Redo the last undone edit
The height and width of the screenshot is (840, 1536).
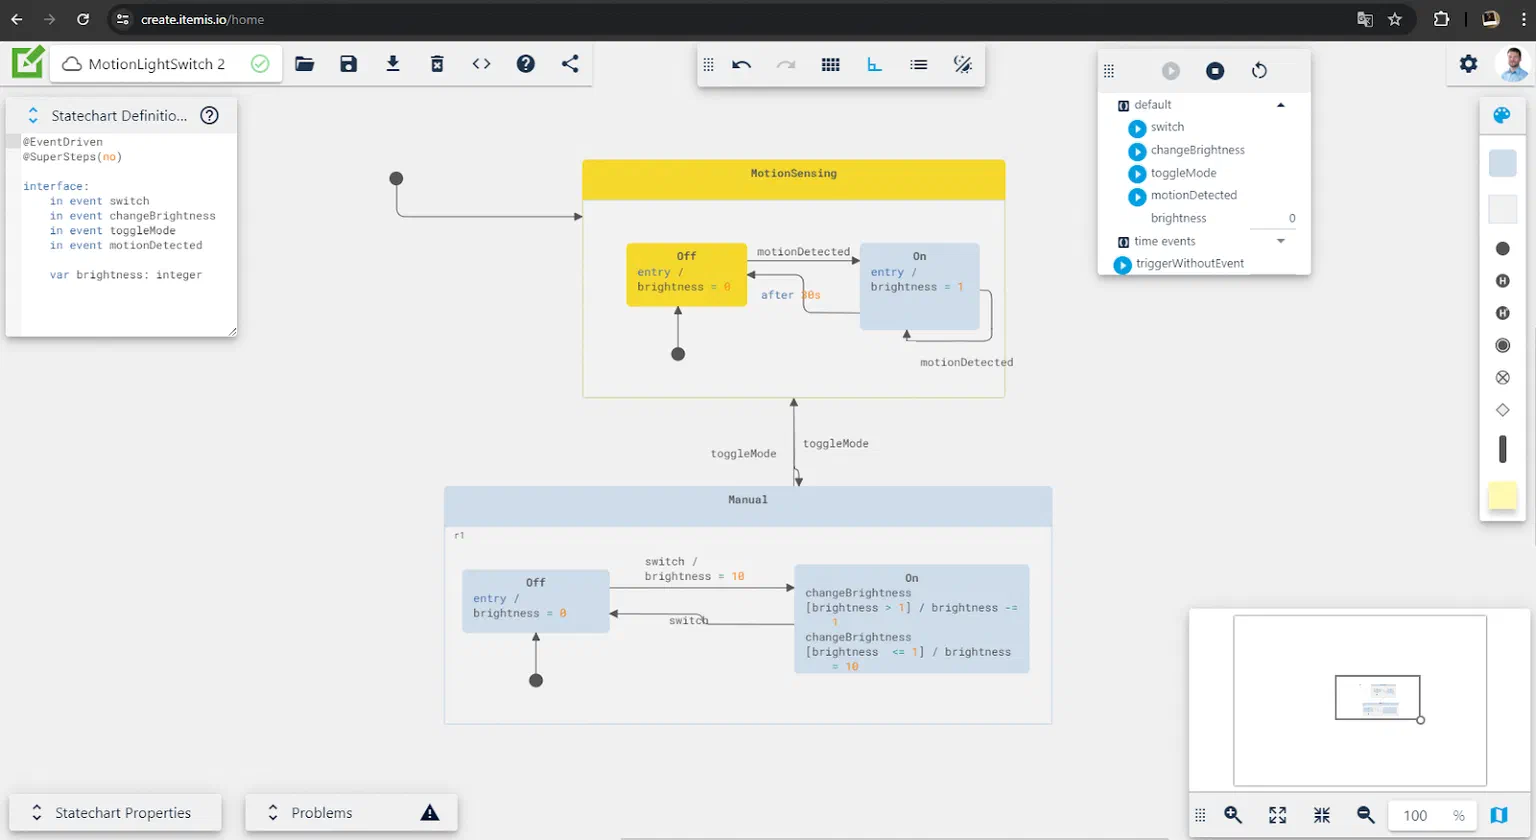pos(786,65)
